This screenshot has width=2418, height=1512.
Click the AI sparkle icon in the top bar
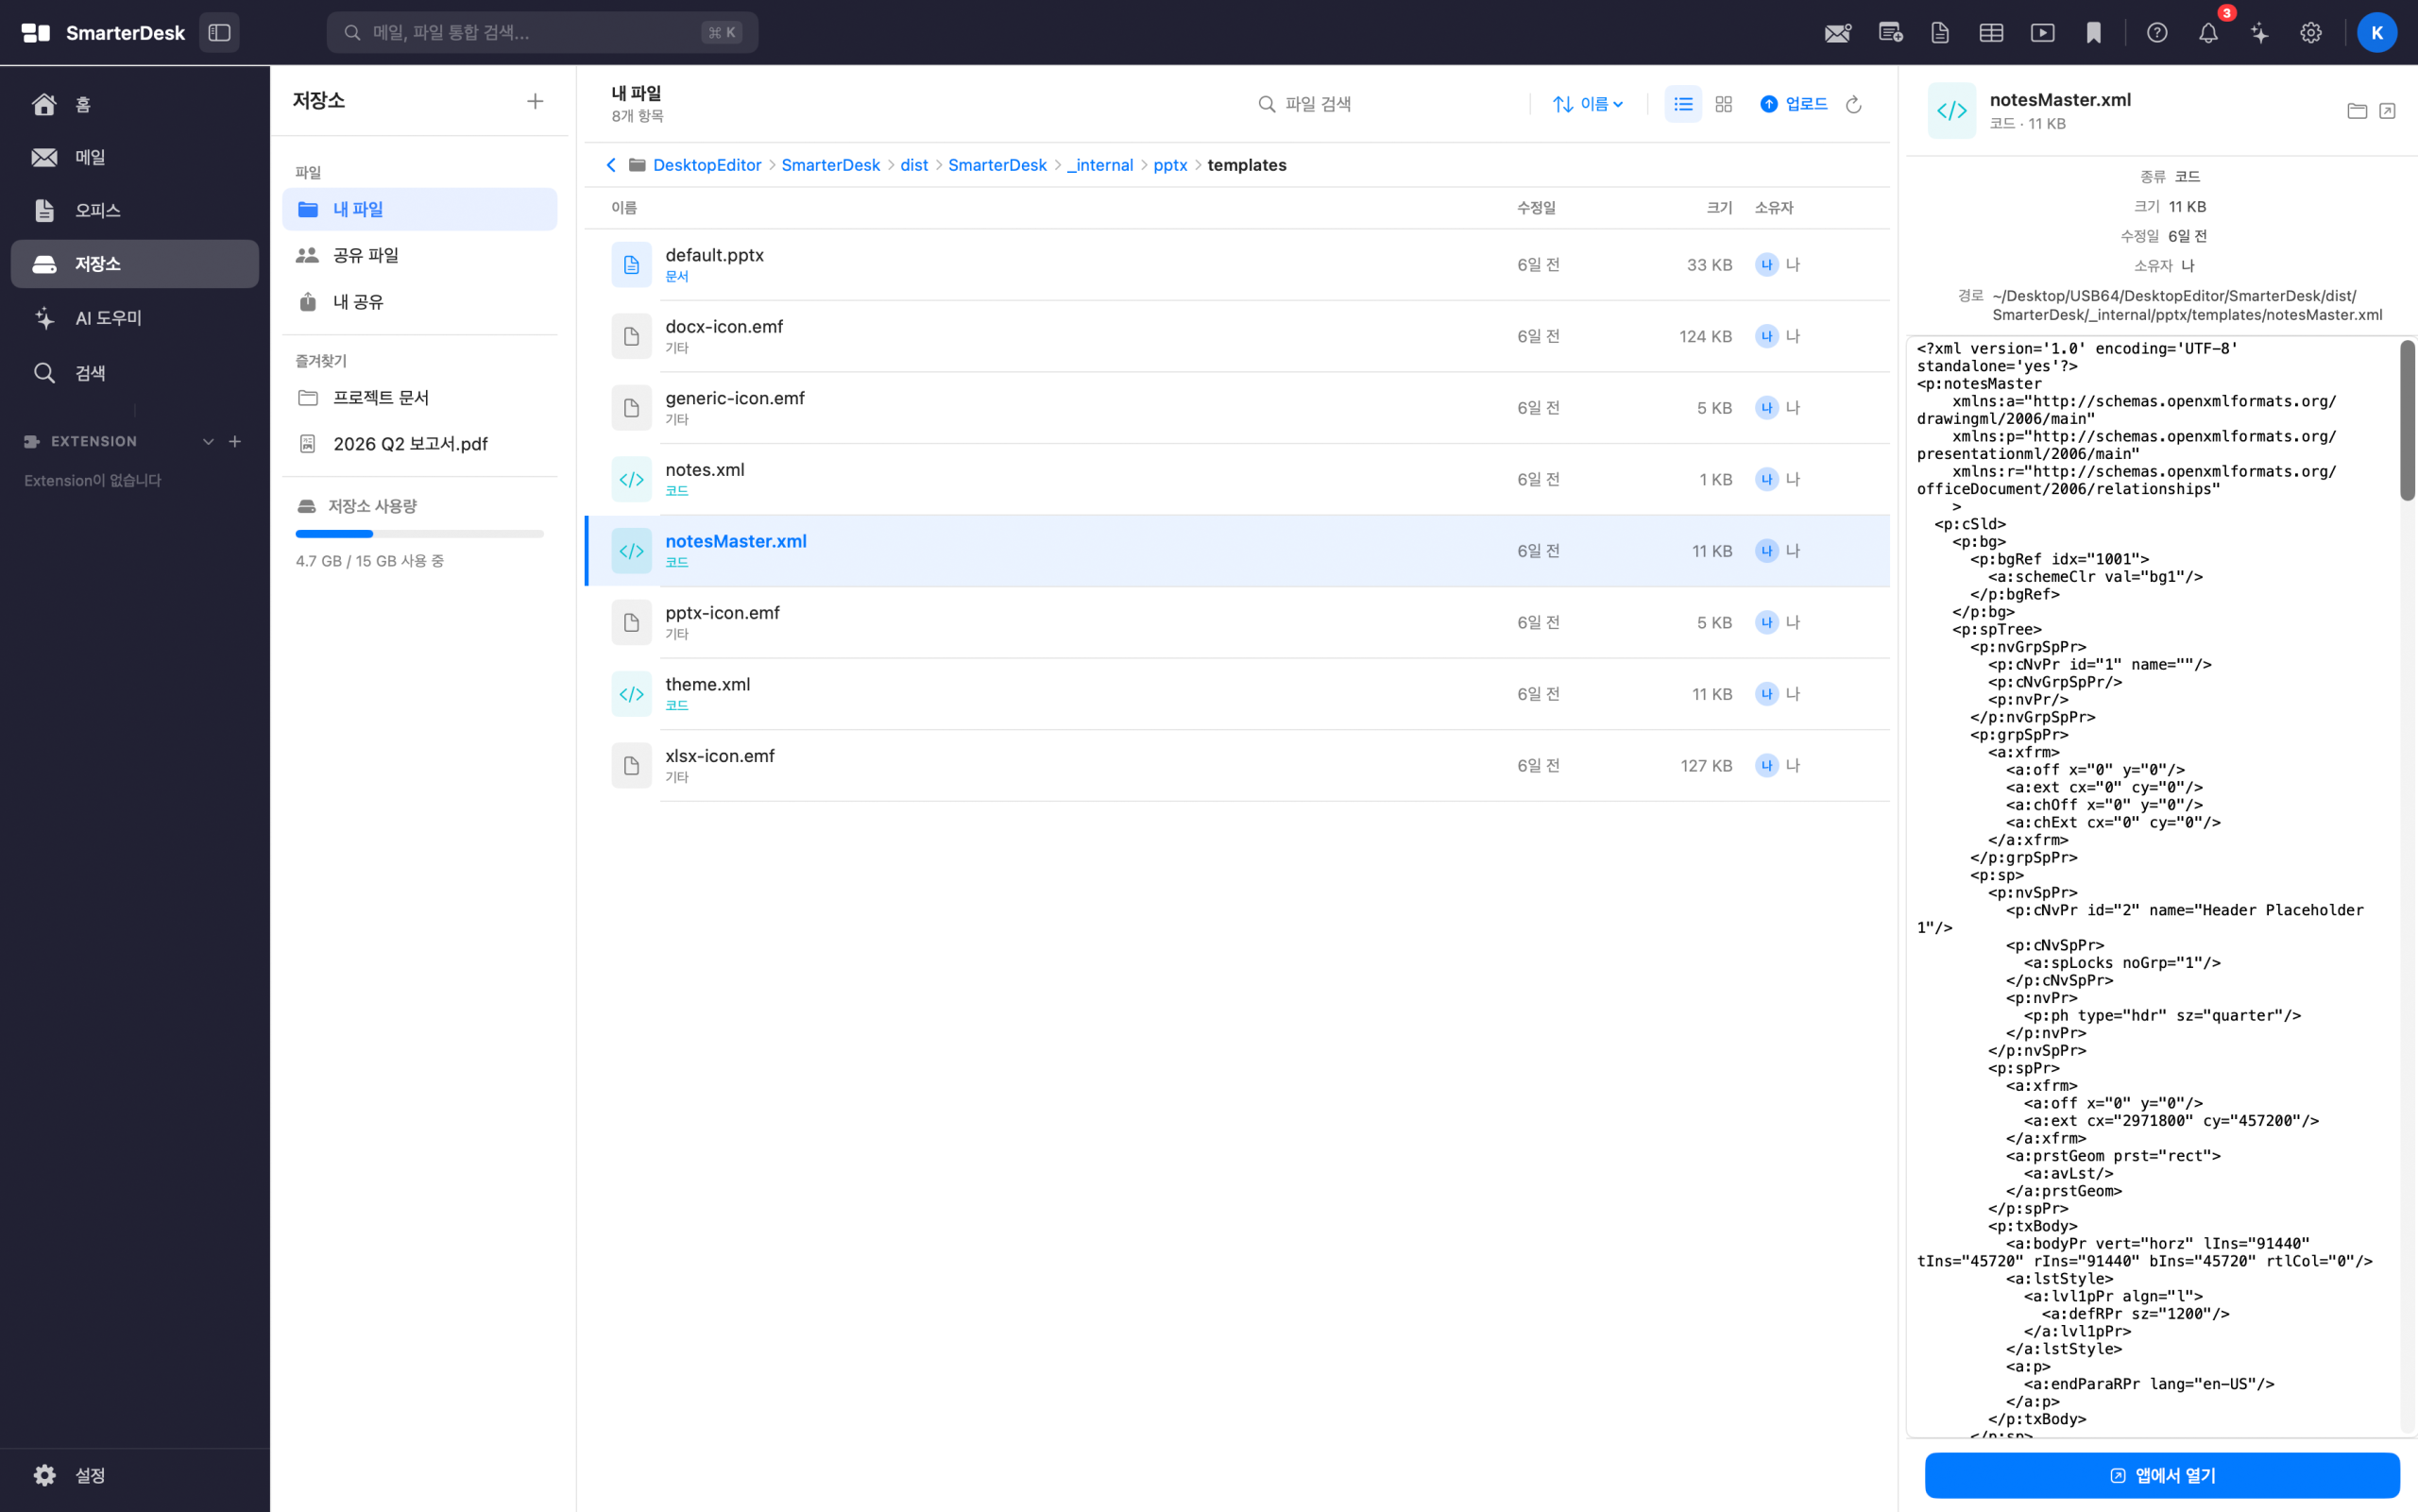pyautogui.click(x=2259, y=33)
